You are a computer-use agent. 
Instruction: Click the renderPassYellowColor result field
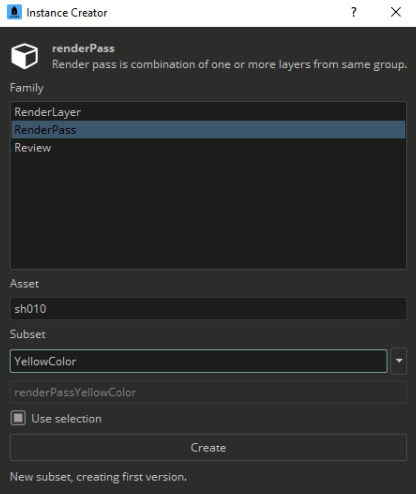click(x=208, y=392)
